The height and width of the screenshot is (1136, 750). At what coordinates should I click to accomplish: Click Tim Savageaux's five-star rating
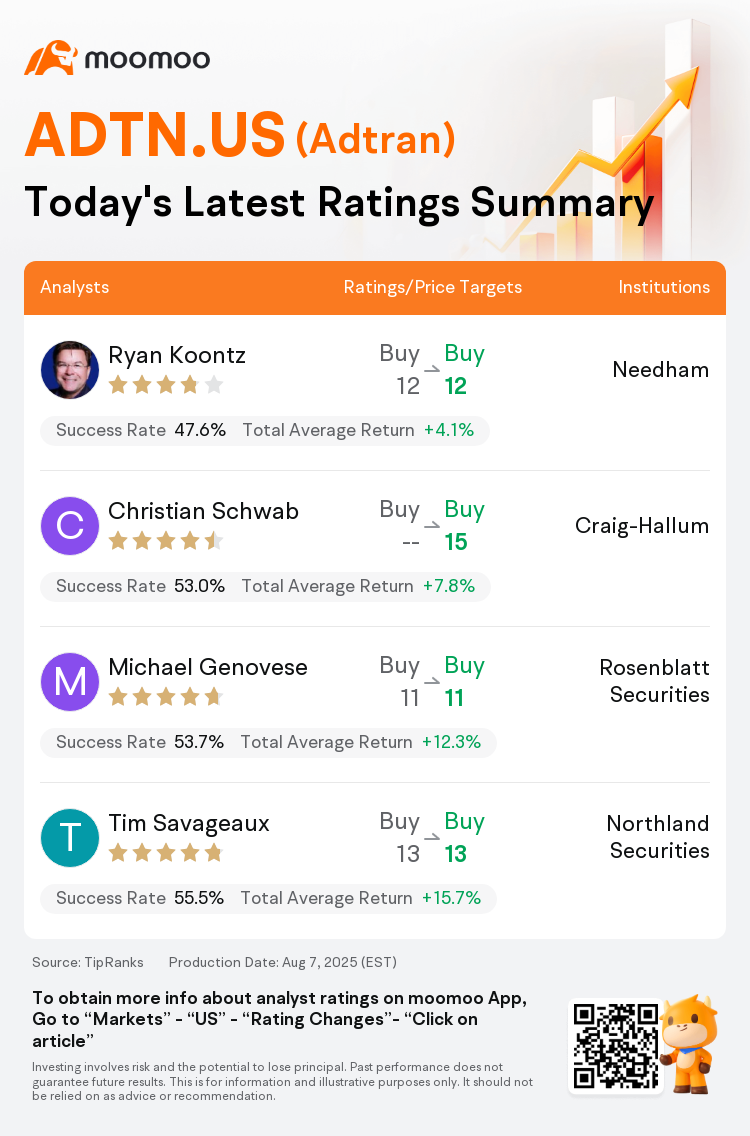pos(165,853)
